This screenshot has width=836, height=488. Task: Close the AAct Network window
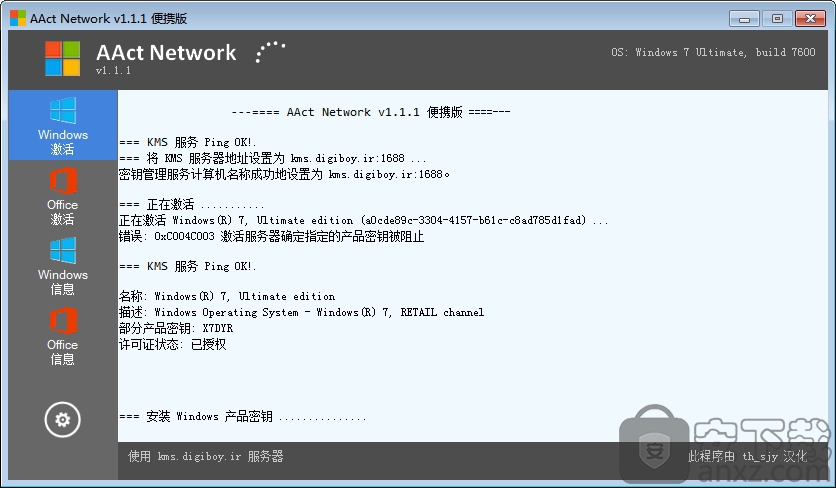click(x=810, y=19)
